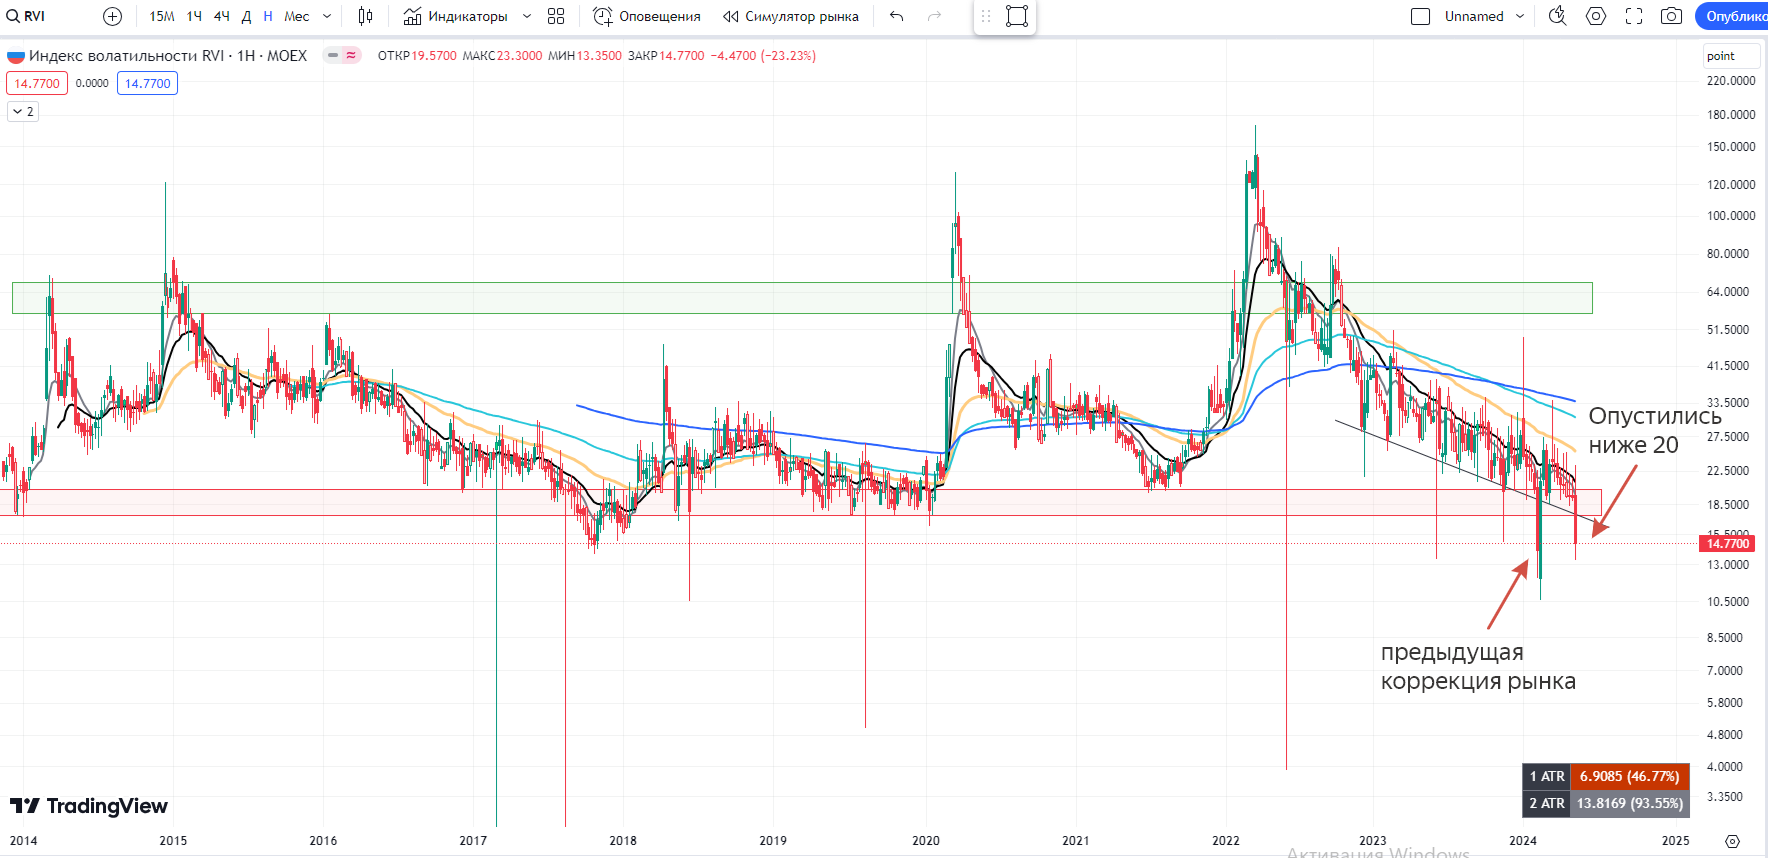The height and width of the screenshot is (858, 1768).
Task: Open chart settings hexagon icon
Action: click(1596, 16)
